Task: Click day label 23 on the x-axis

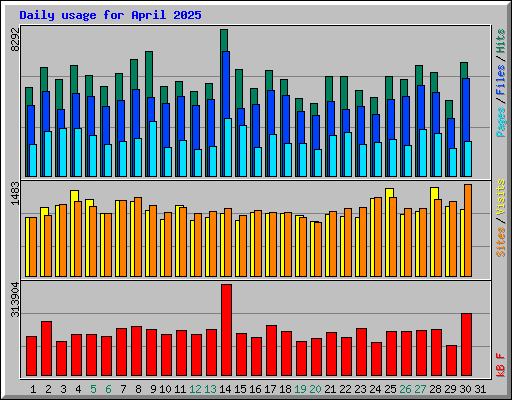Action: click(360, 389)
